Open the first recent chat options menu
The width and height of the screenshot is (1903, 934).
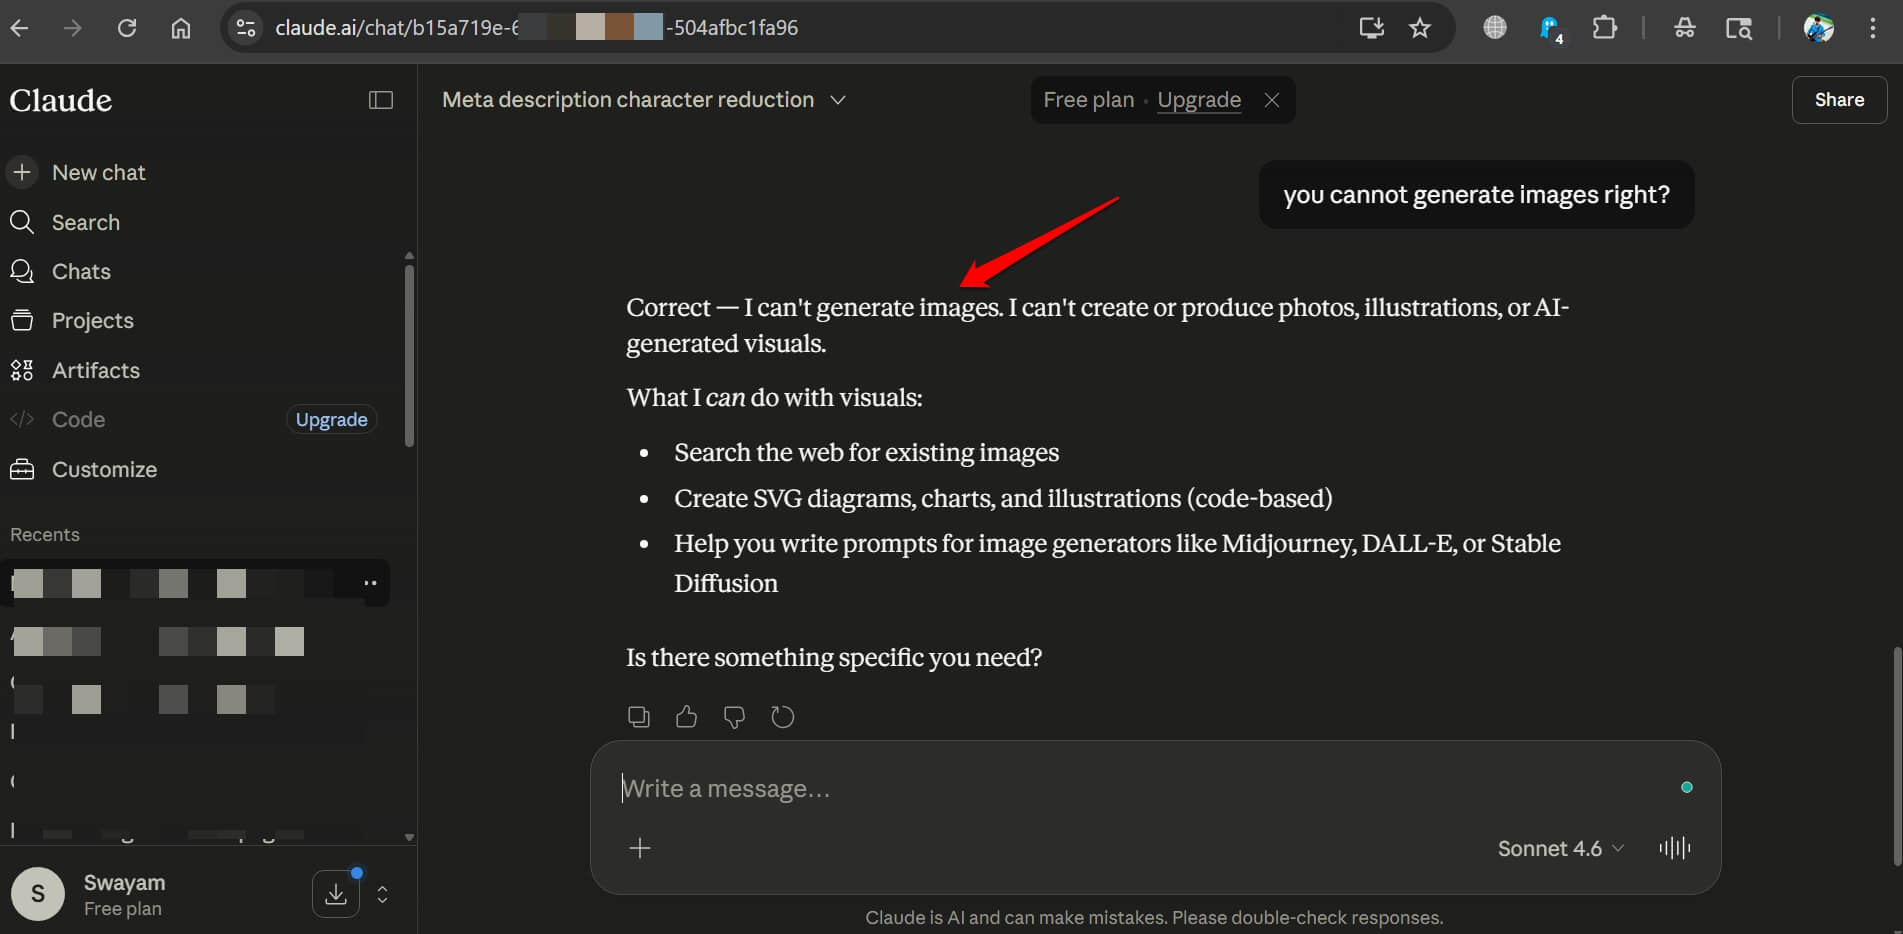tap(370, 583)
